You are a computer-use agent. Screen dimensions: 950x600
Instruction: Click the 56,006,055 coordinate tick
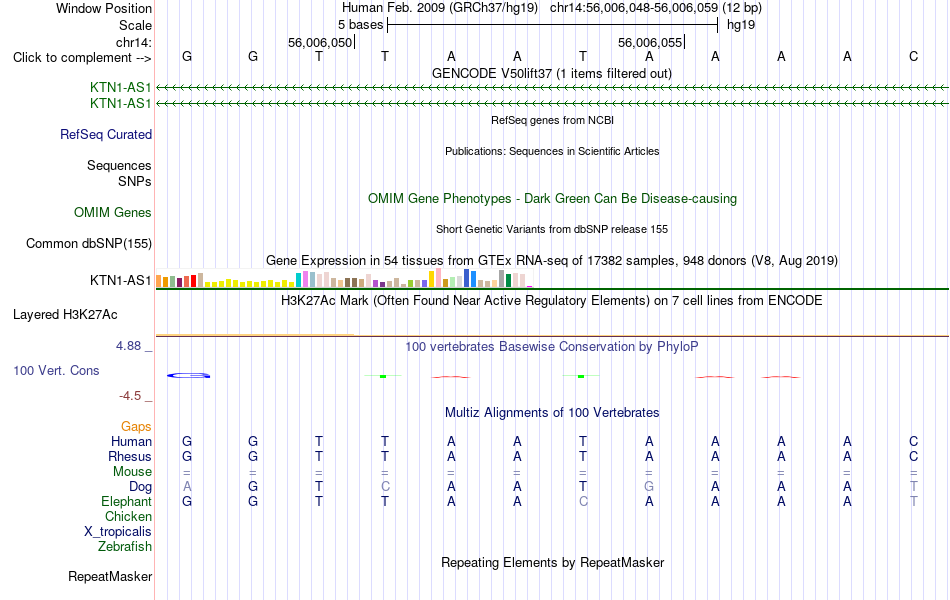pyautogui.click(x=650, y=42)
